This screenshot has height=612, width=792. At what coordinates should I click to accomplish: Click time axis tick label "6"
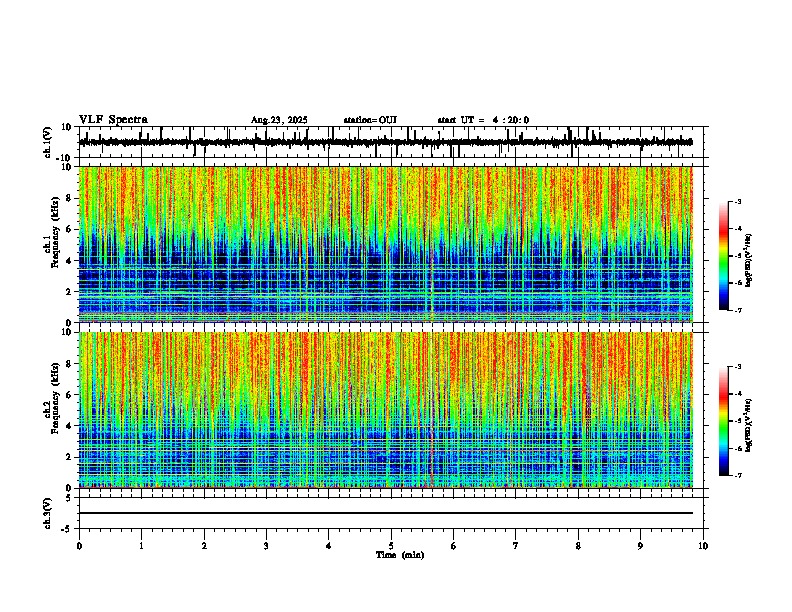click(x=454, y=546)
